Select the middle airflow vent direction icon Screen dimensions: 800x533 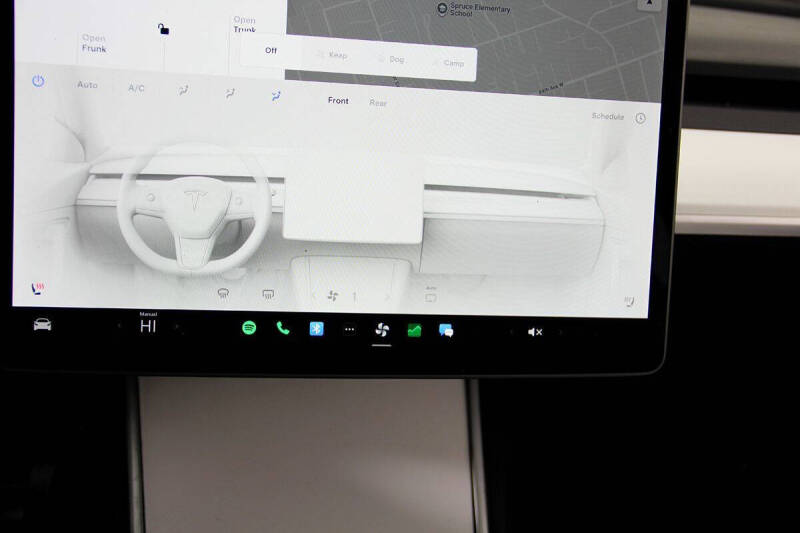[x=230, y=93]
